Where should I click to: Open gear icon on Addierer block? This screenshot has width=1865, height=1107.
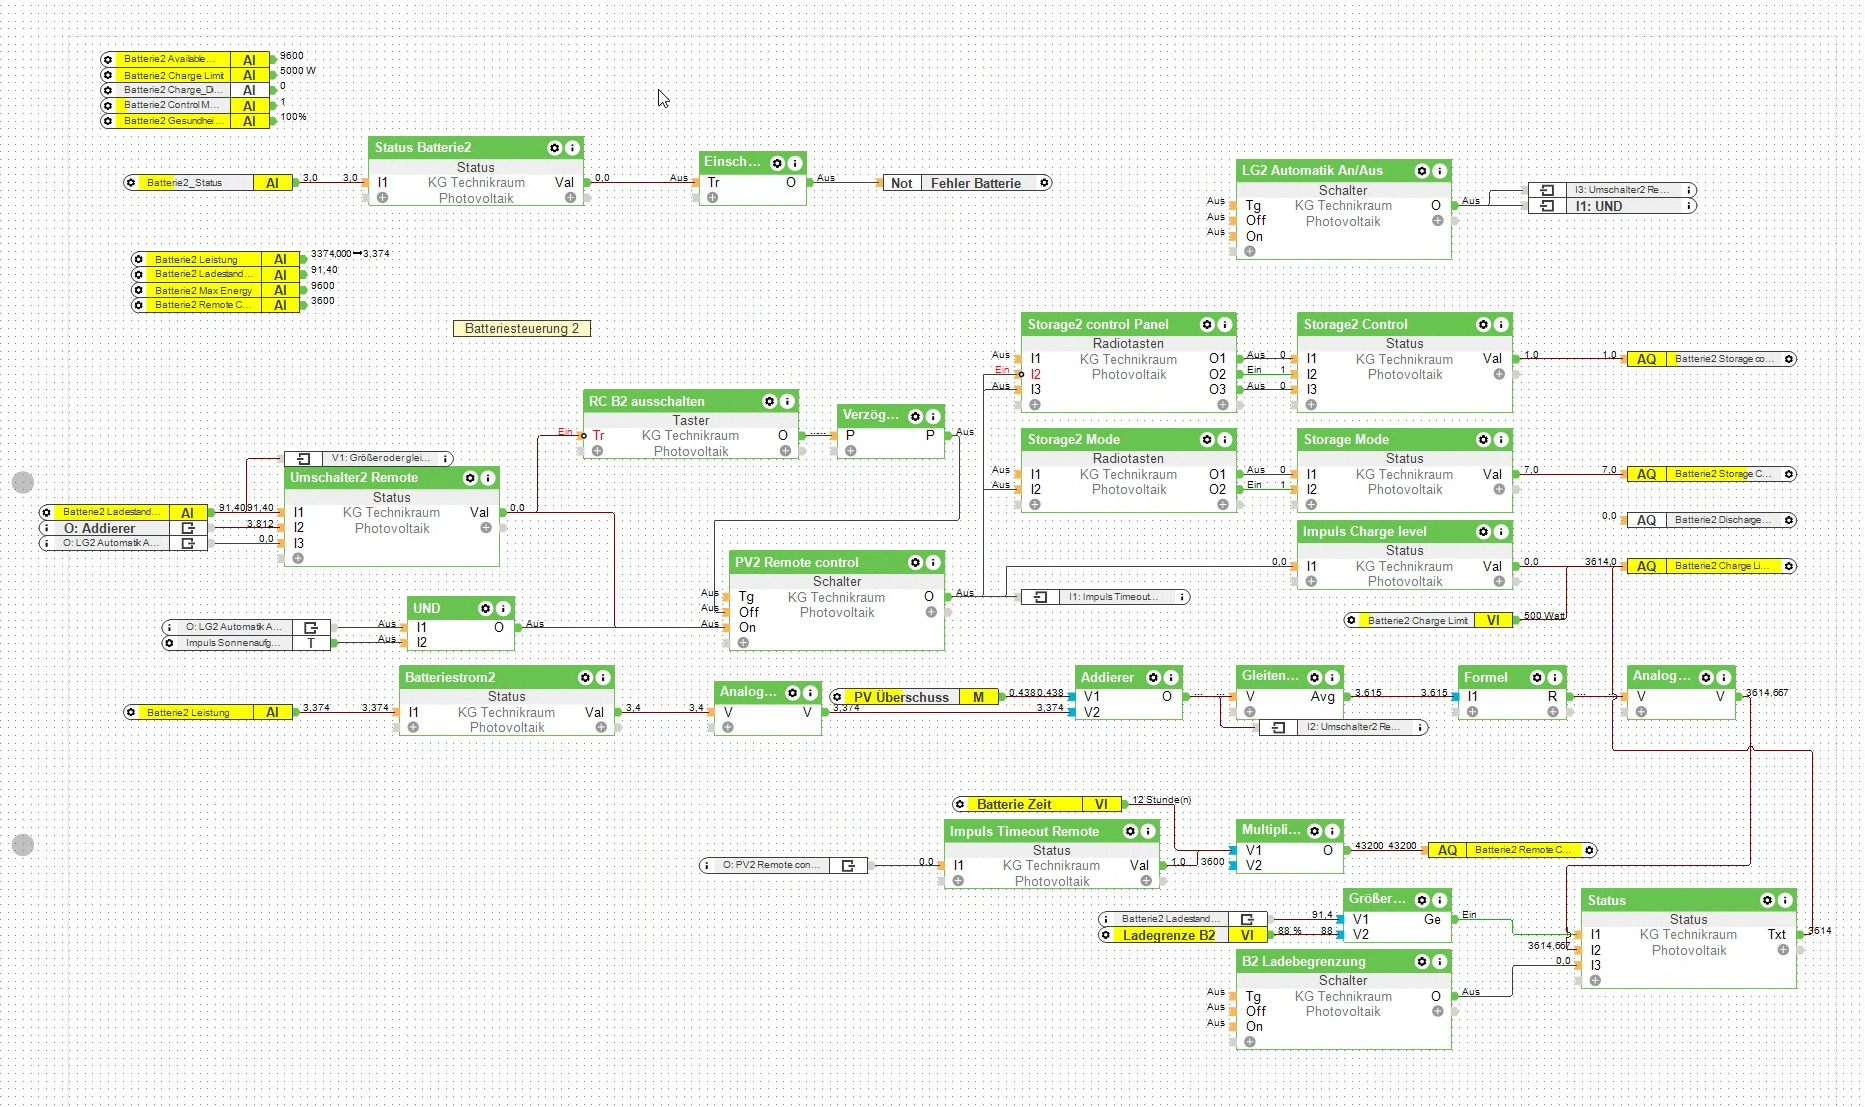(x=1153, y=678)
